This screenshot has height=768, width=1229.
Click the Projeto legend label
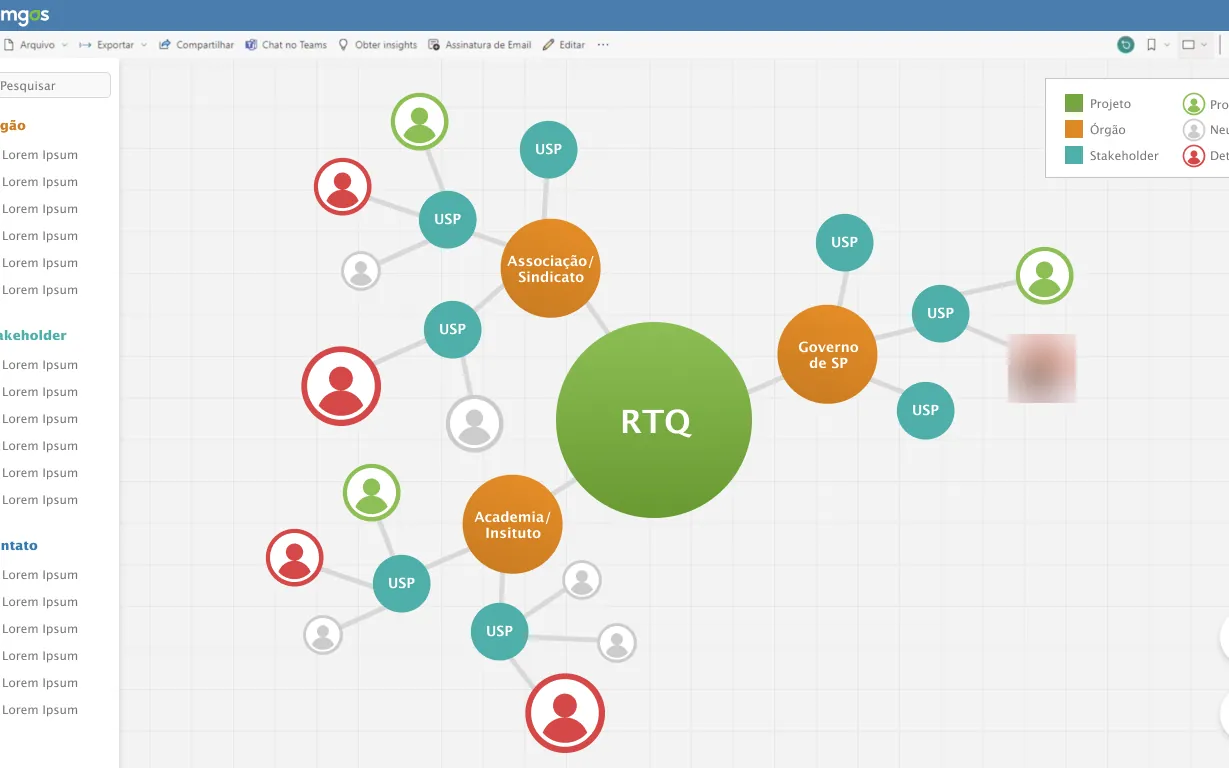tap(1110, 104)
